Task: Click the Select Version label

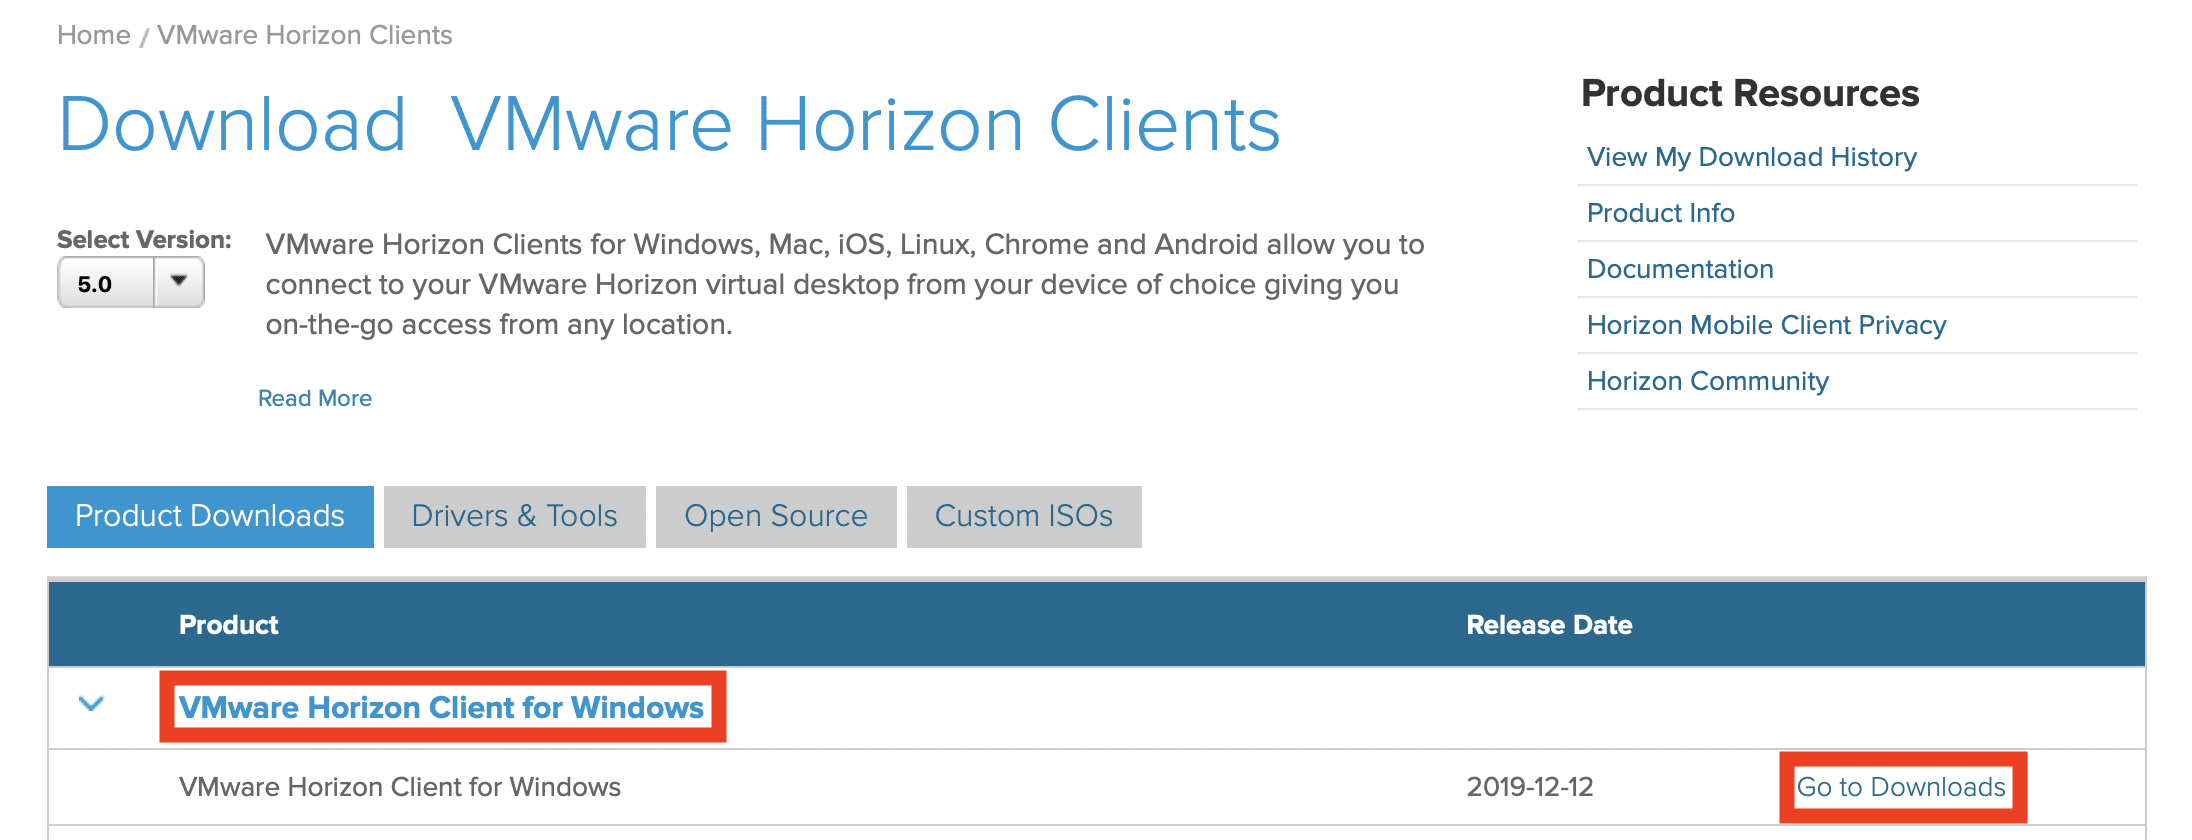Action: (x=144, y=240)
